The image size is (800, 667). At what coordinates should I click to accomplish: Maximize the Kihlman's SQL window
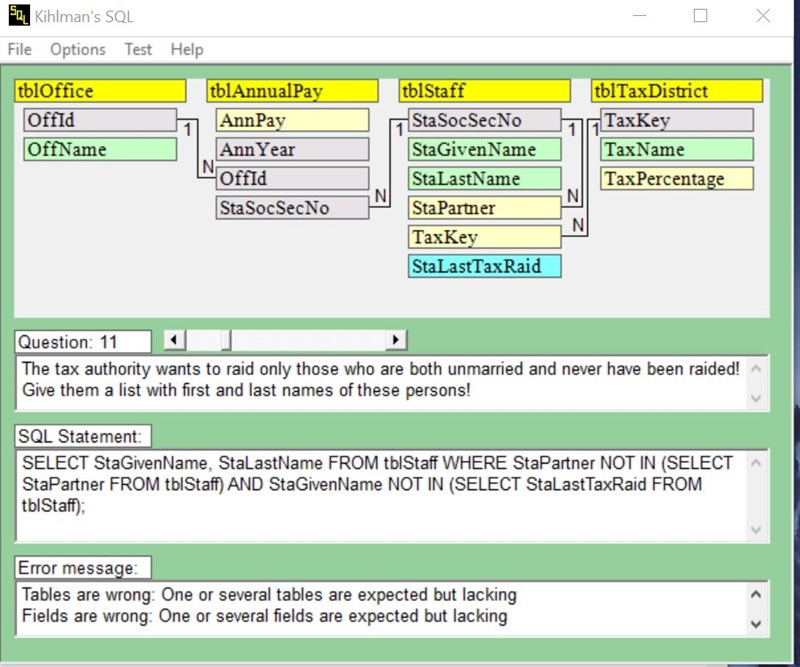pos(700,16)
